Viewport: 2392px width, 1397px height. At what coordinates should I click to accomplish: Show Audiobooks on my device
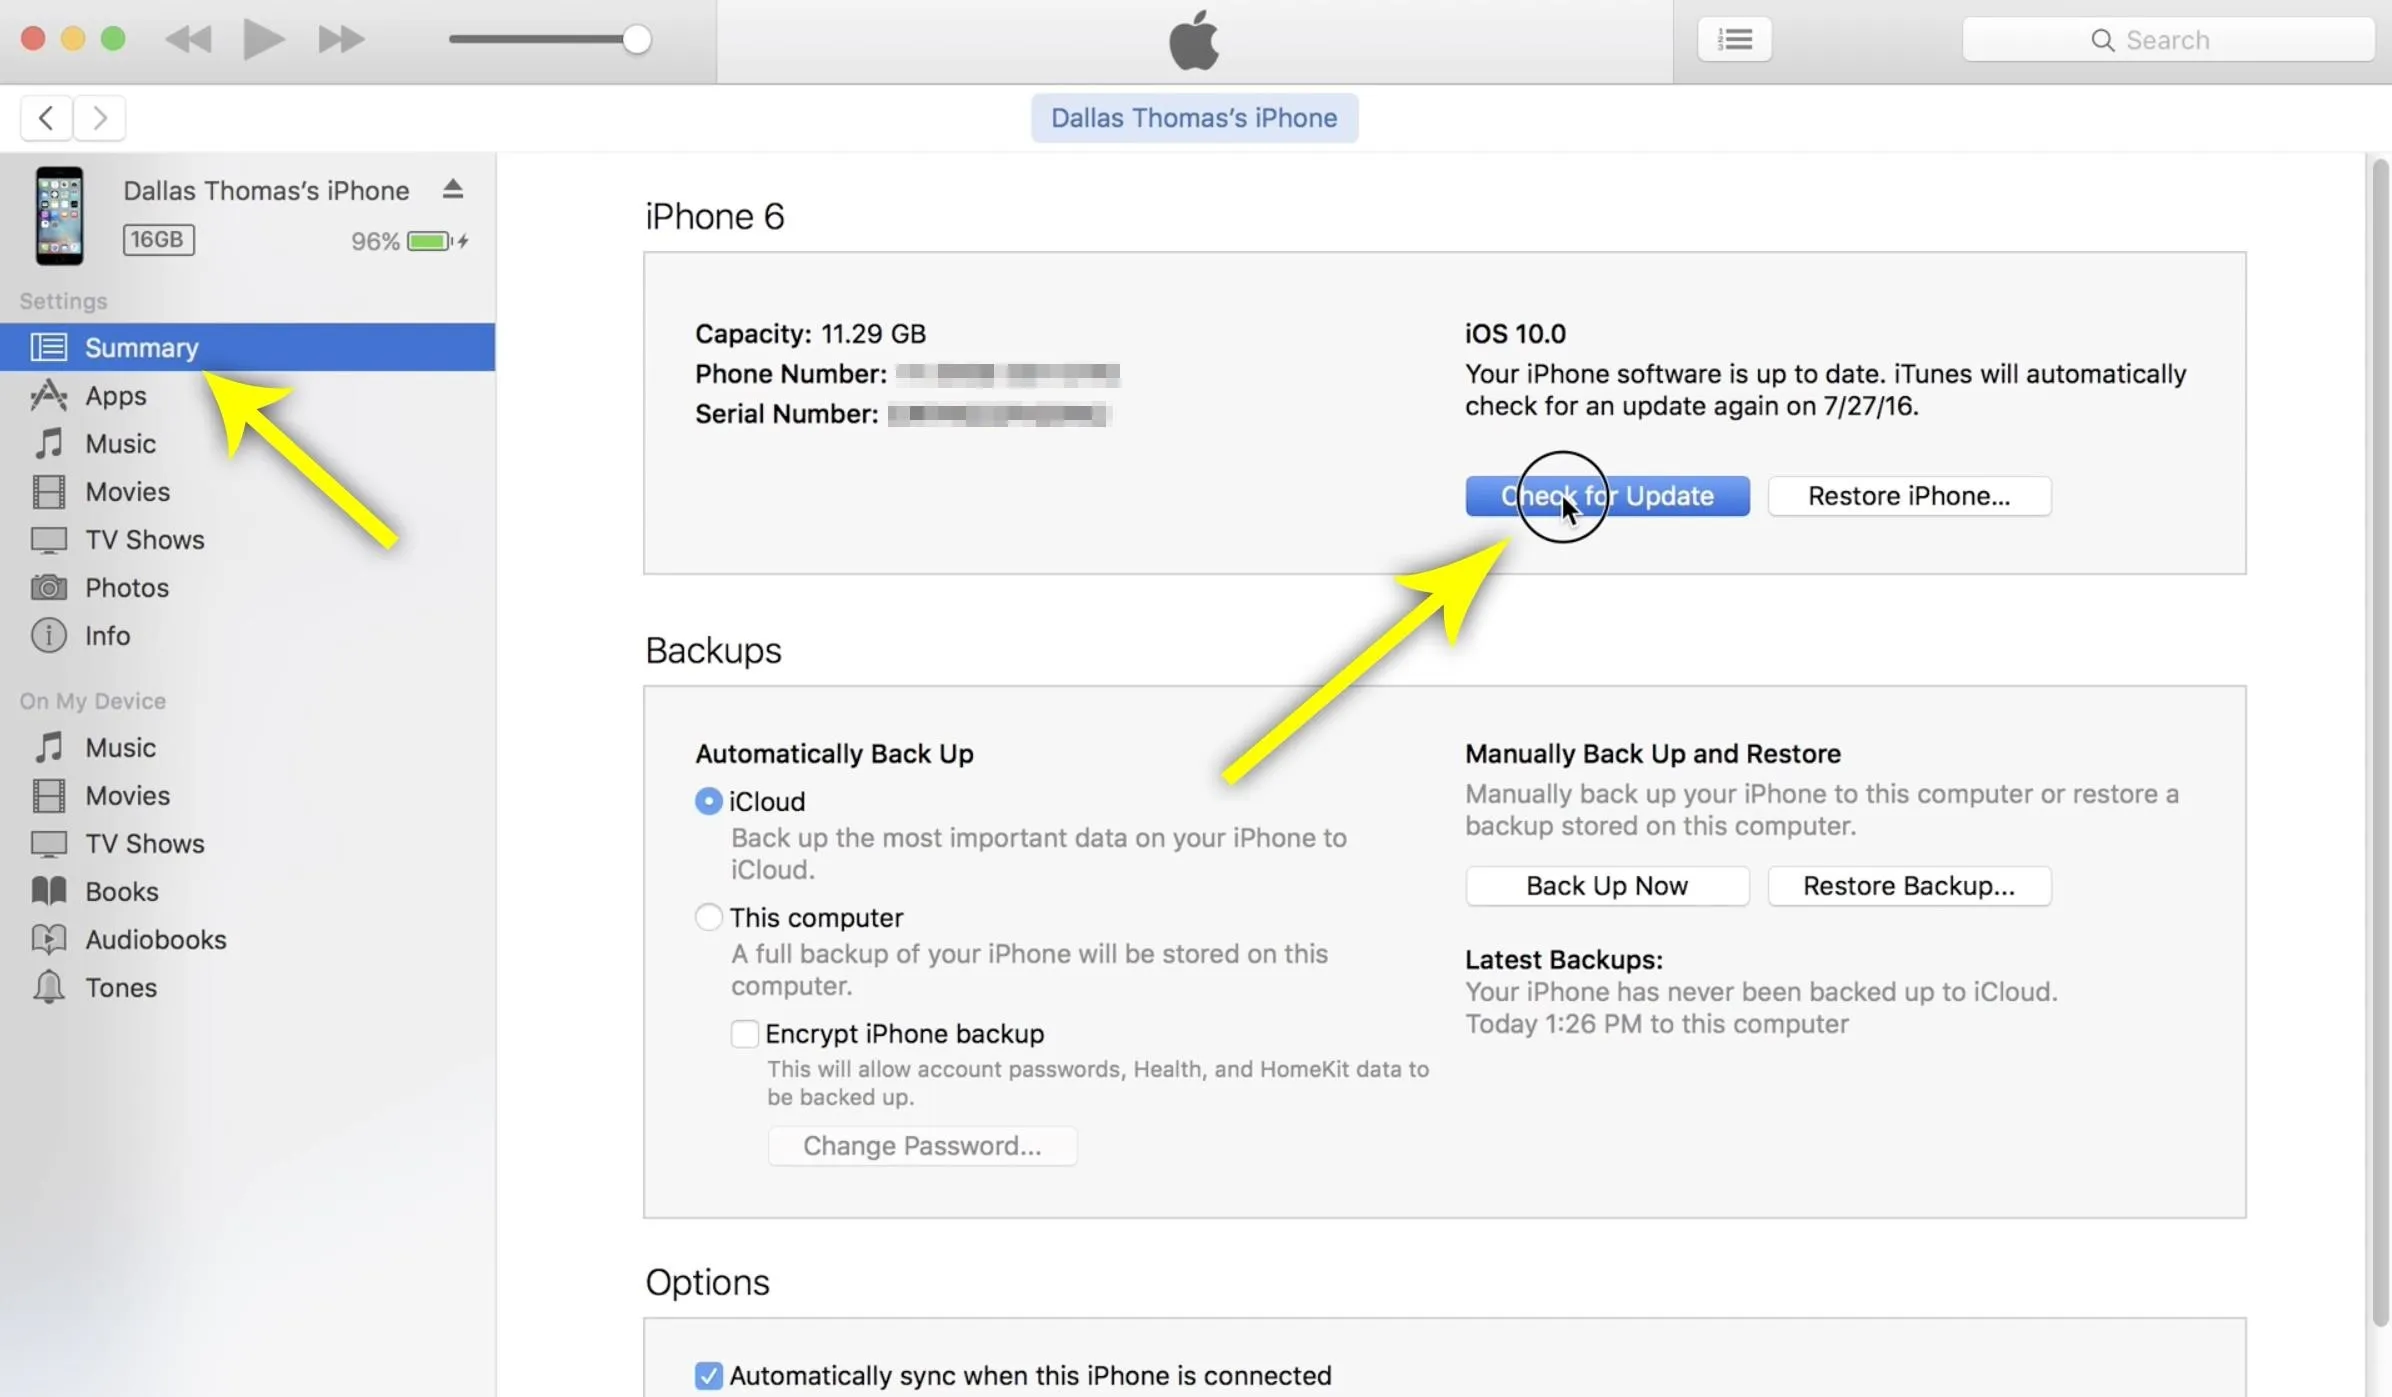[247, 940]
